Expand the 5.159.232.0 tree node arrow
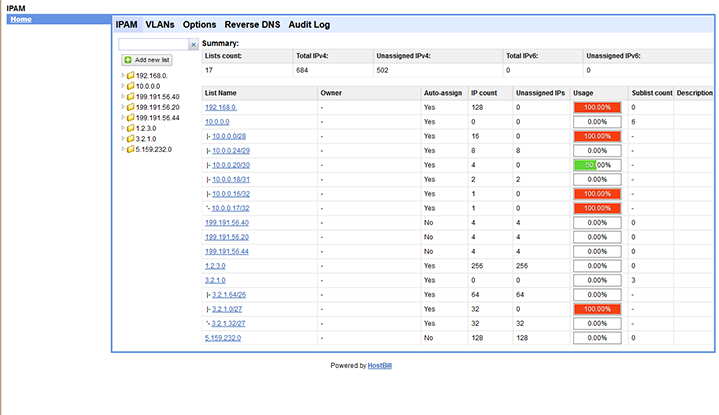 123,149
